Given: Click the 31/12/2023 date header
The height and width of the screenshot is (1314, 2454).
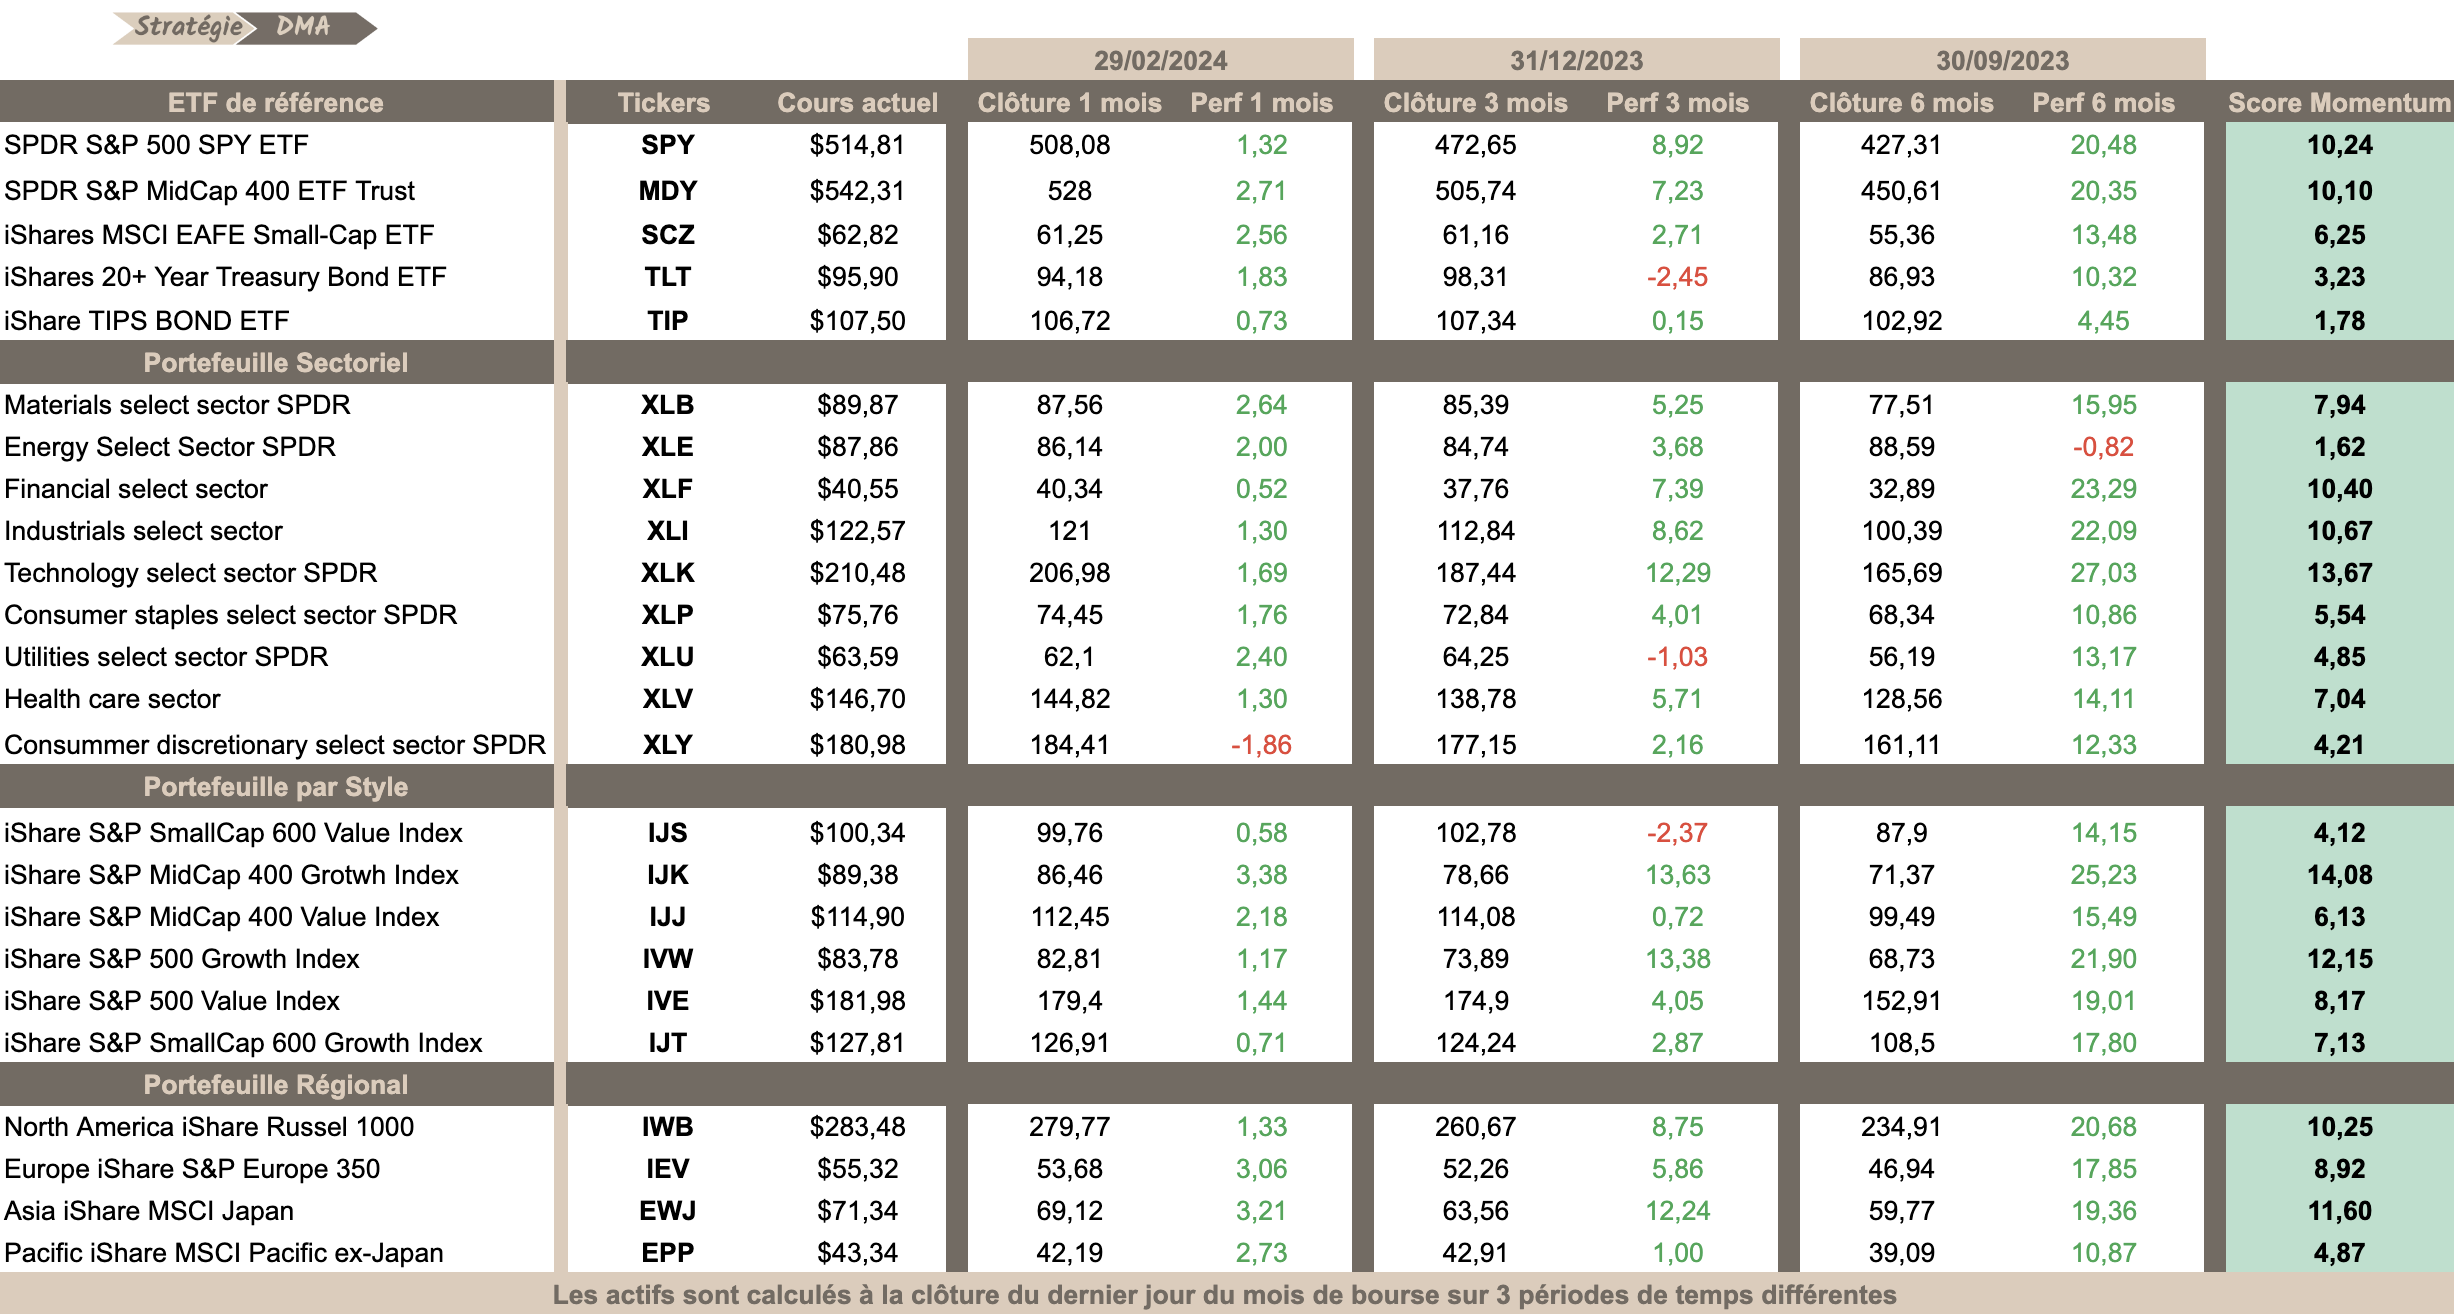Looking at the screenshot, I should 1576,60.
